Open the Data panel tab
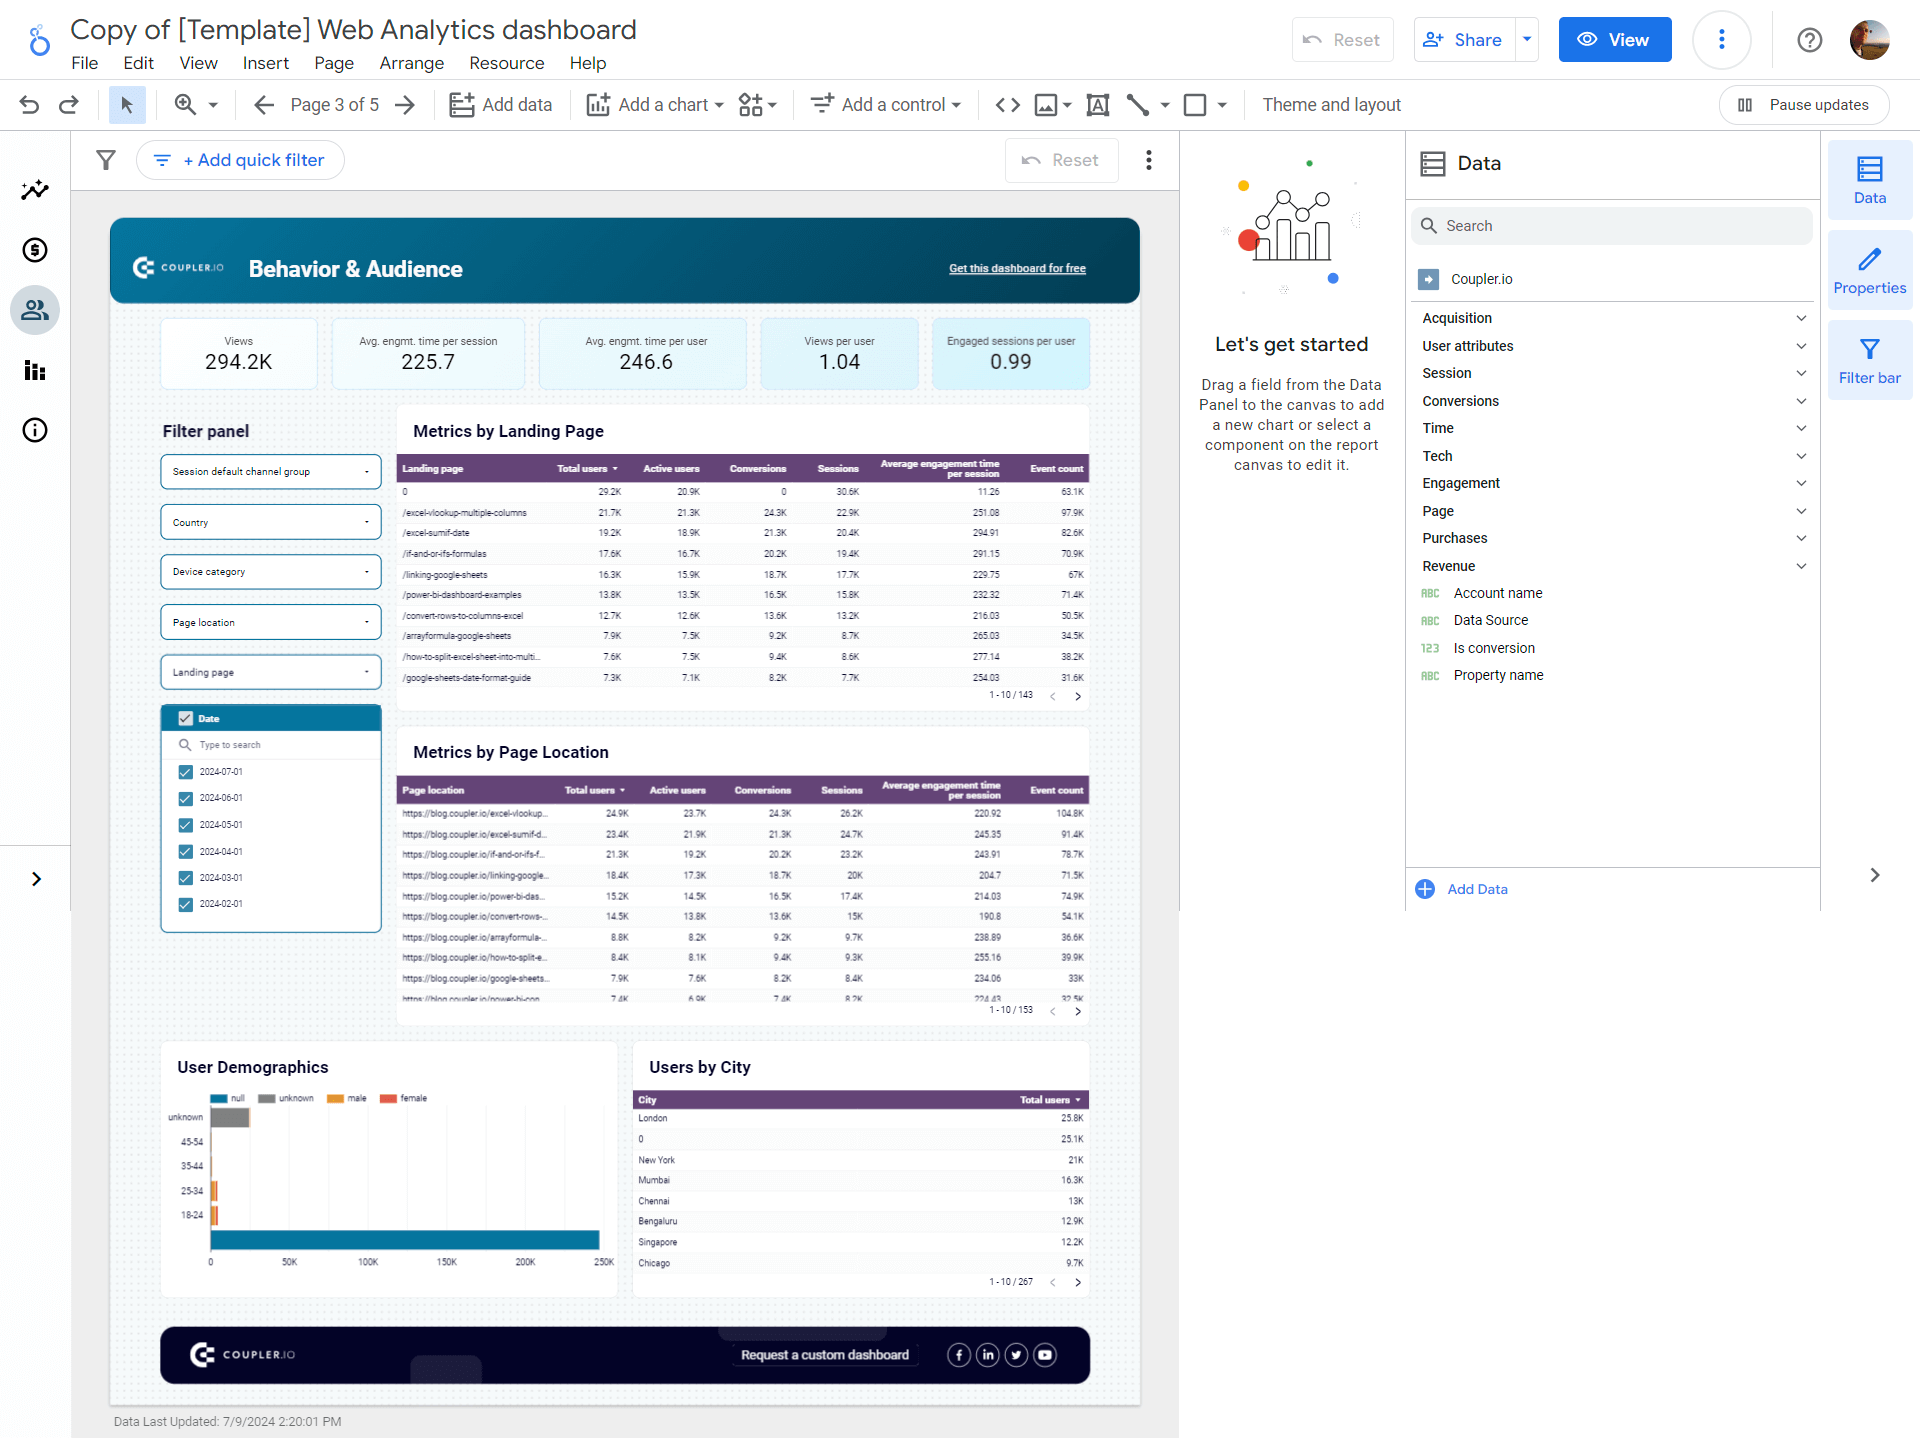1920x1438 pixels. [x=1870, y=180]
